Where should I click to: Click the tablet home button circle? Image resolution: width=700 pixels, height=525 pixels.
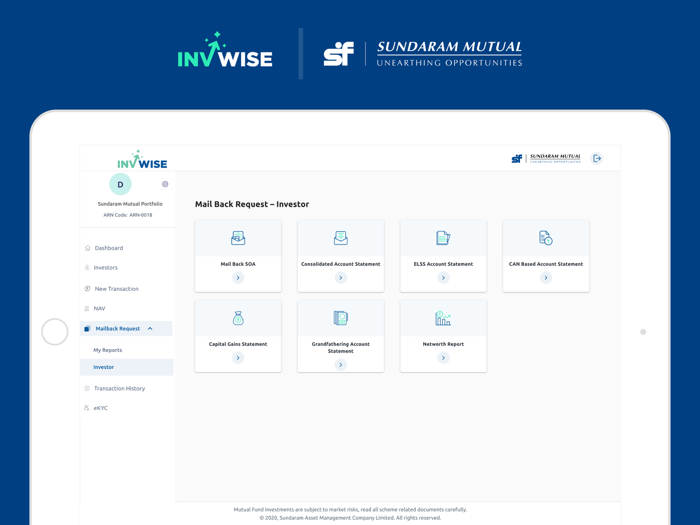pos(54,332)
